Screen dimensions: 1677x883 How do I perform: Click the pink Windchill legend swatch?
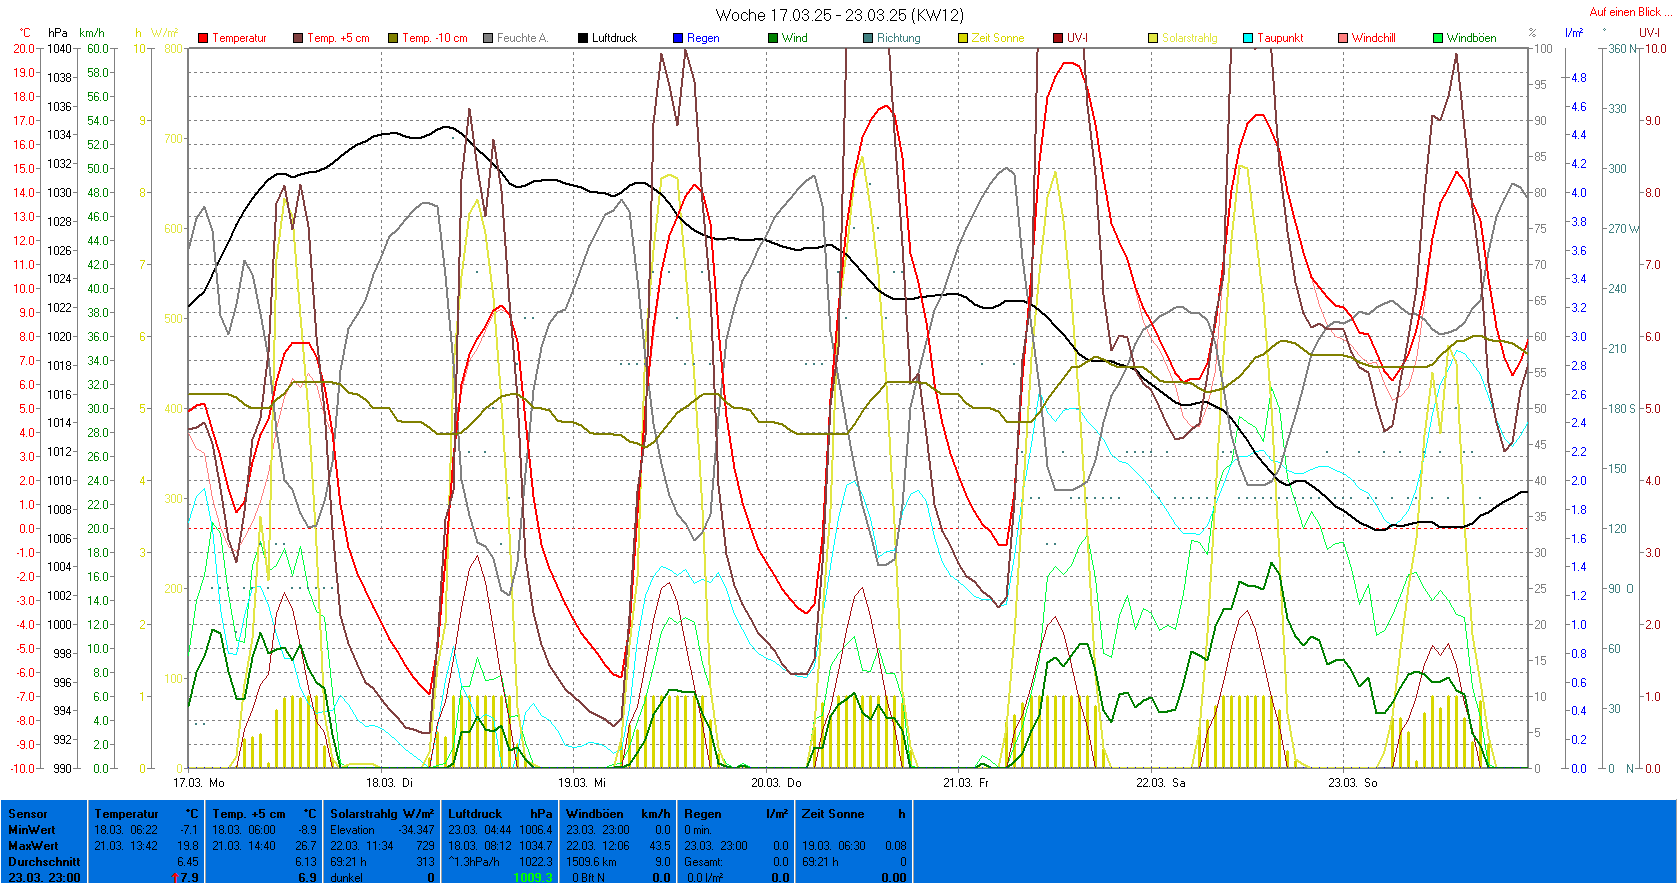point(1343,38)
